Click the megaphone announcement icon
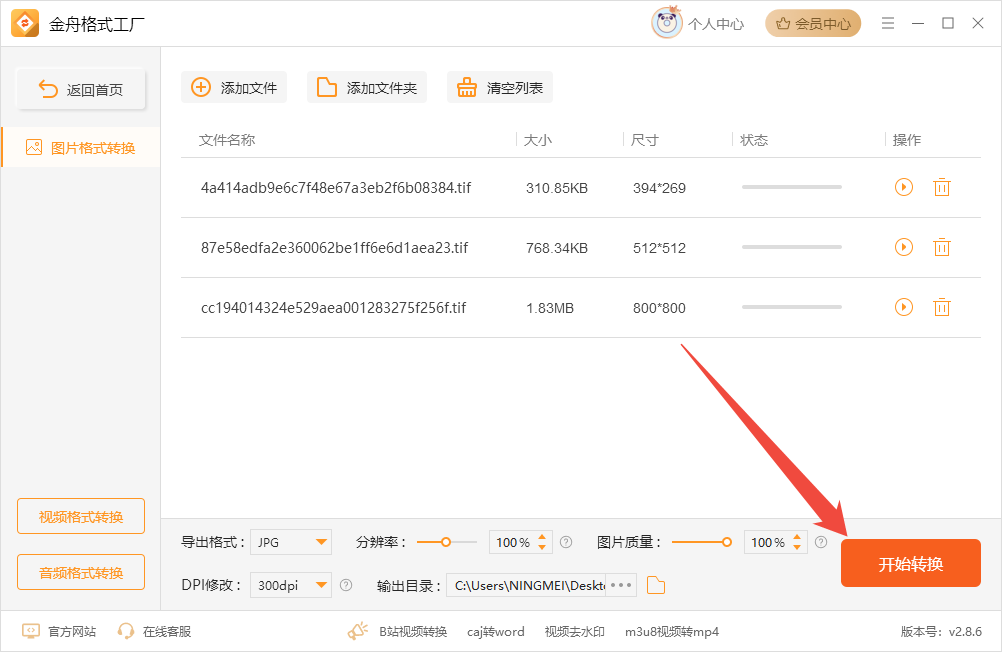The width and height of the screenshot is (1002, 652). [x=358, y=631]
